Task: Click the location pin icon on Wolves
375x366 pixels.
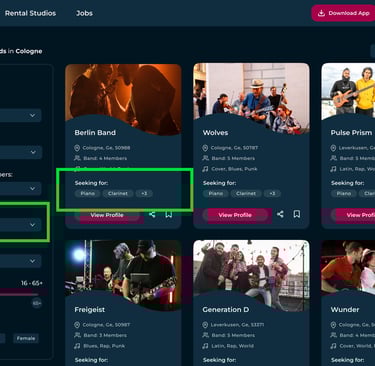Action: pyautogui.click(x=205, y=148)
